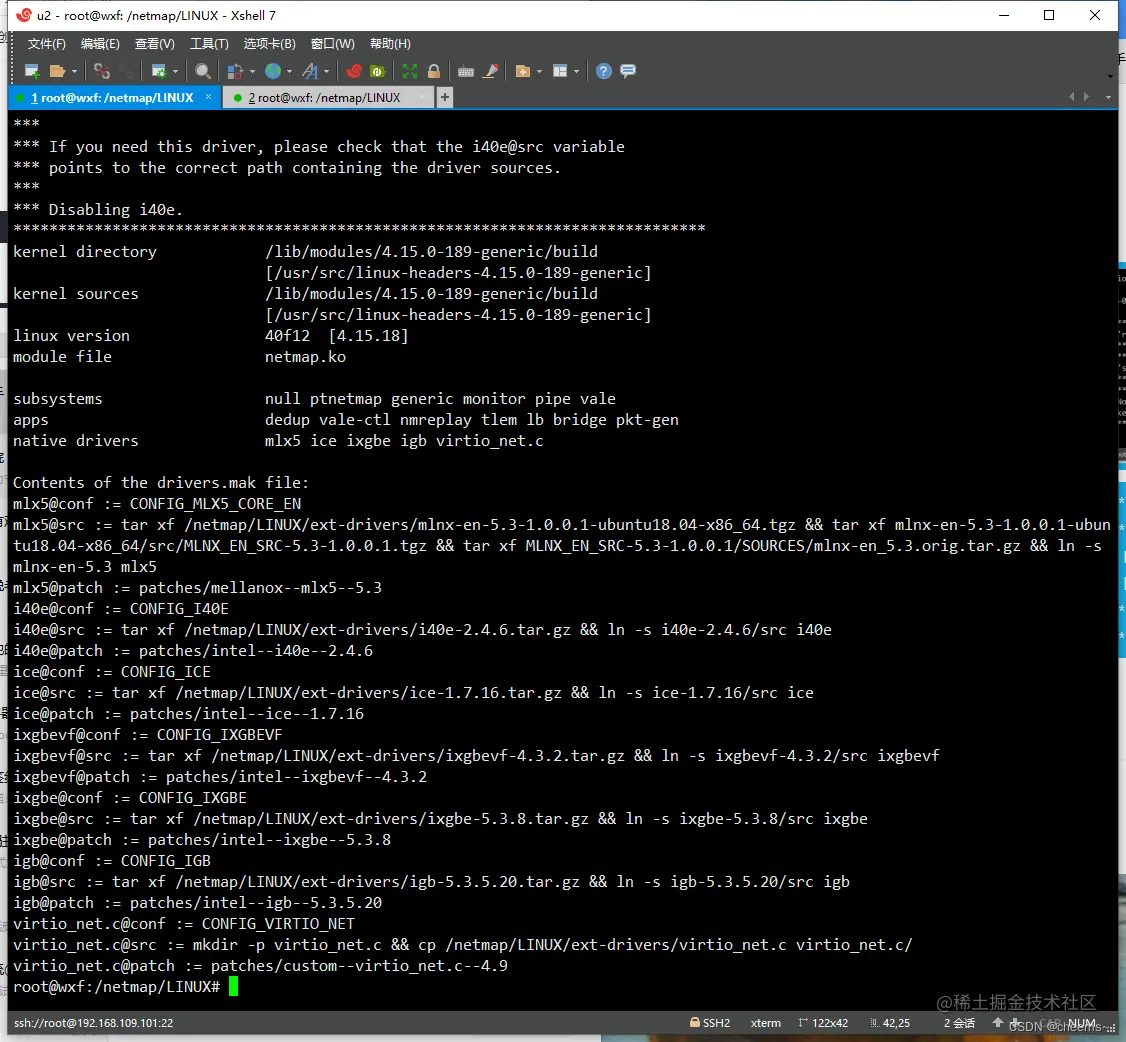Click the Find magnifier icon
The image size is (1126, 1042).
(203, 71)
